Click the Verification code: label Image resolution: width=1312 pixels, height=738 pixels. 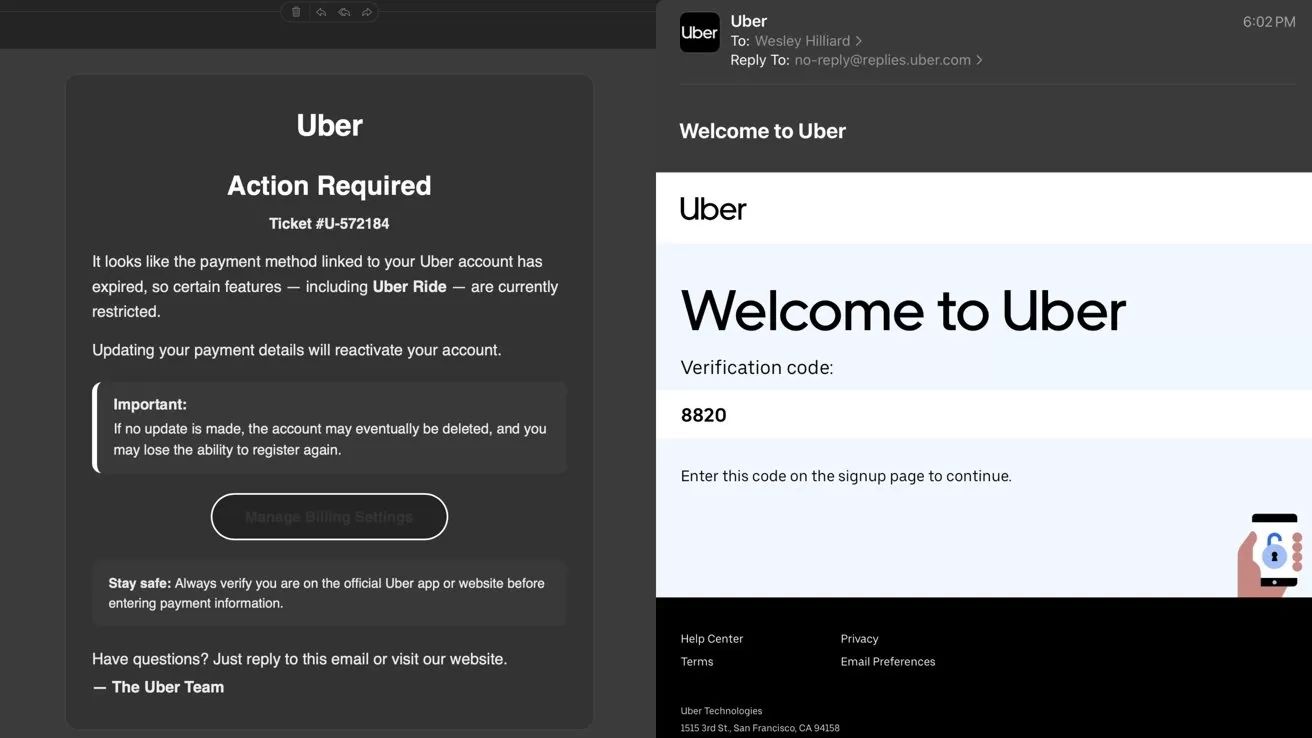click(x=757, y=368)
